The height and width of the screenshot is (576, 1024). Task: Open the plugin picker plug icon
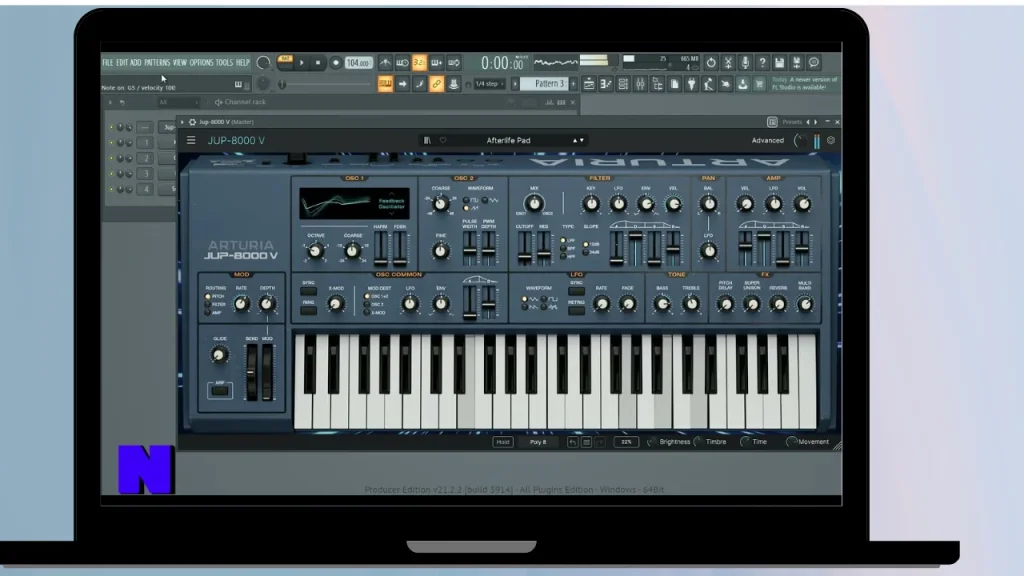click(x=691, y=84)
